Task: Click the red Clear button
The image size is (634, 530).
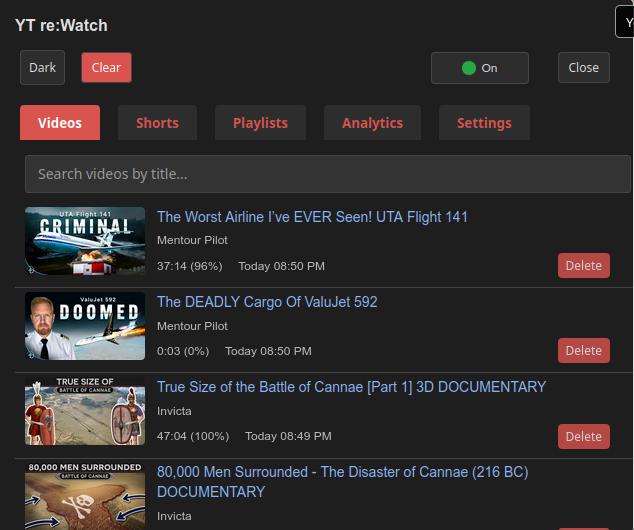Action: click(106, 68)
